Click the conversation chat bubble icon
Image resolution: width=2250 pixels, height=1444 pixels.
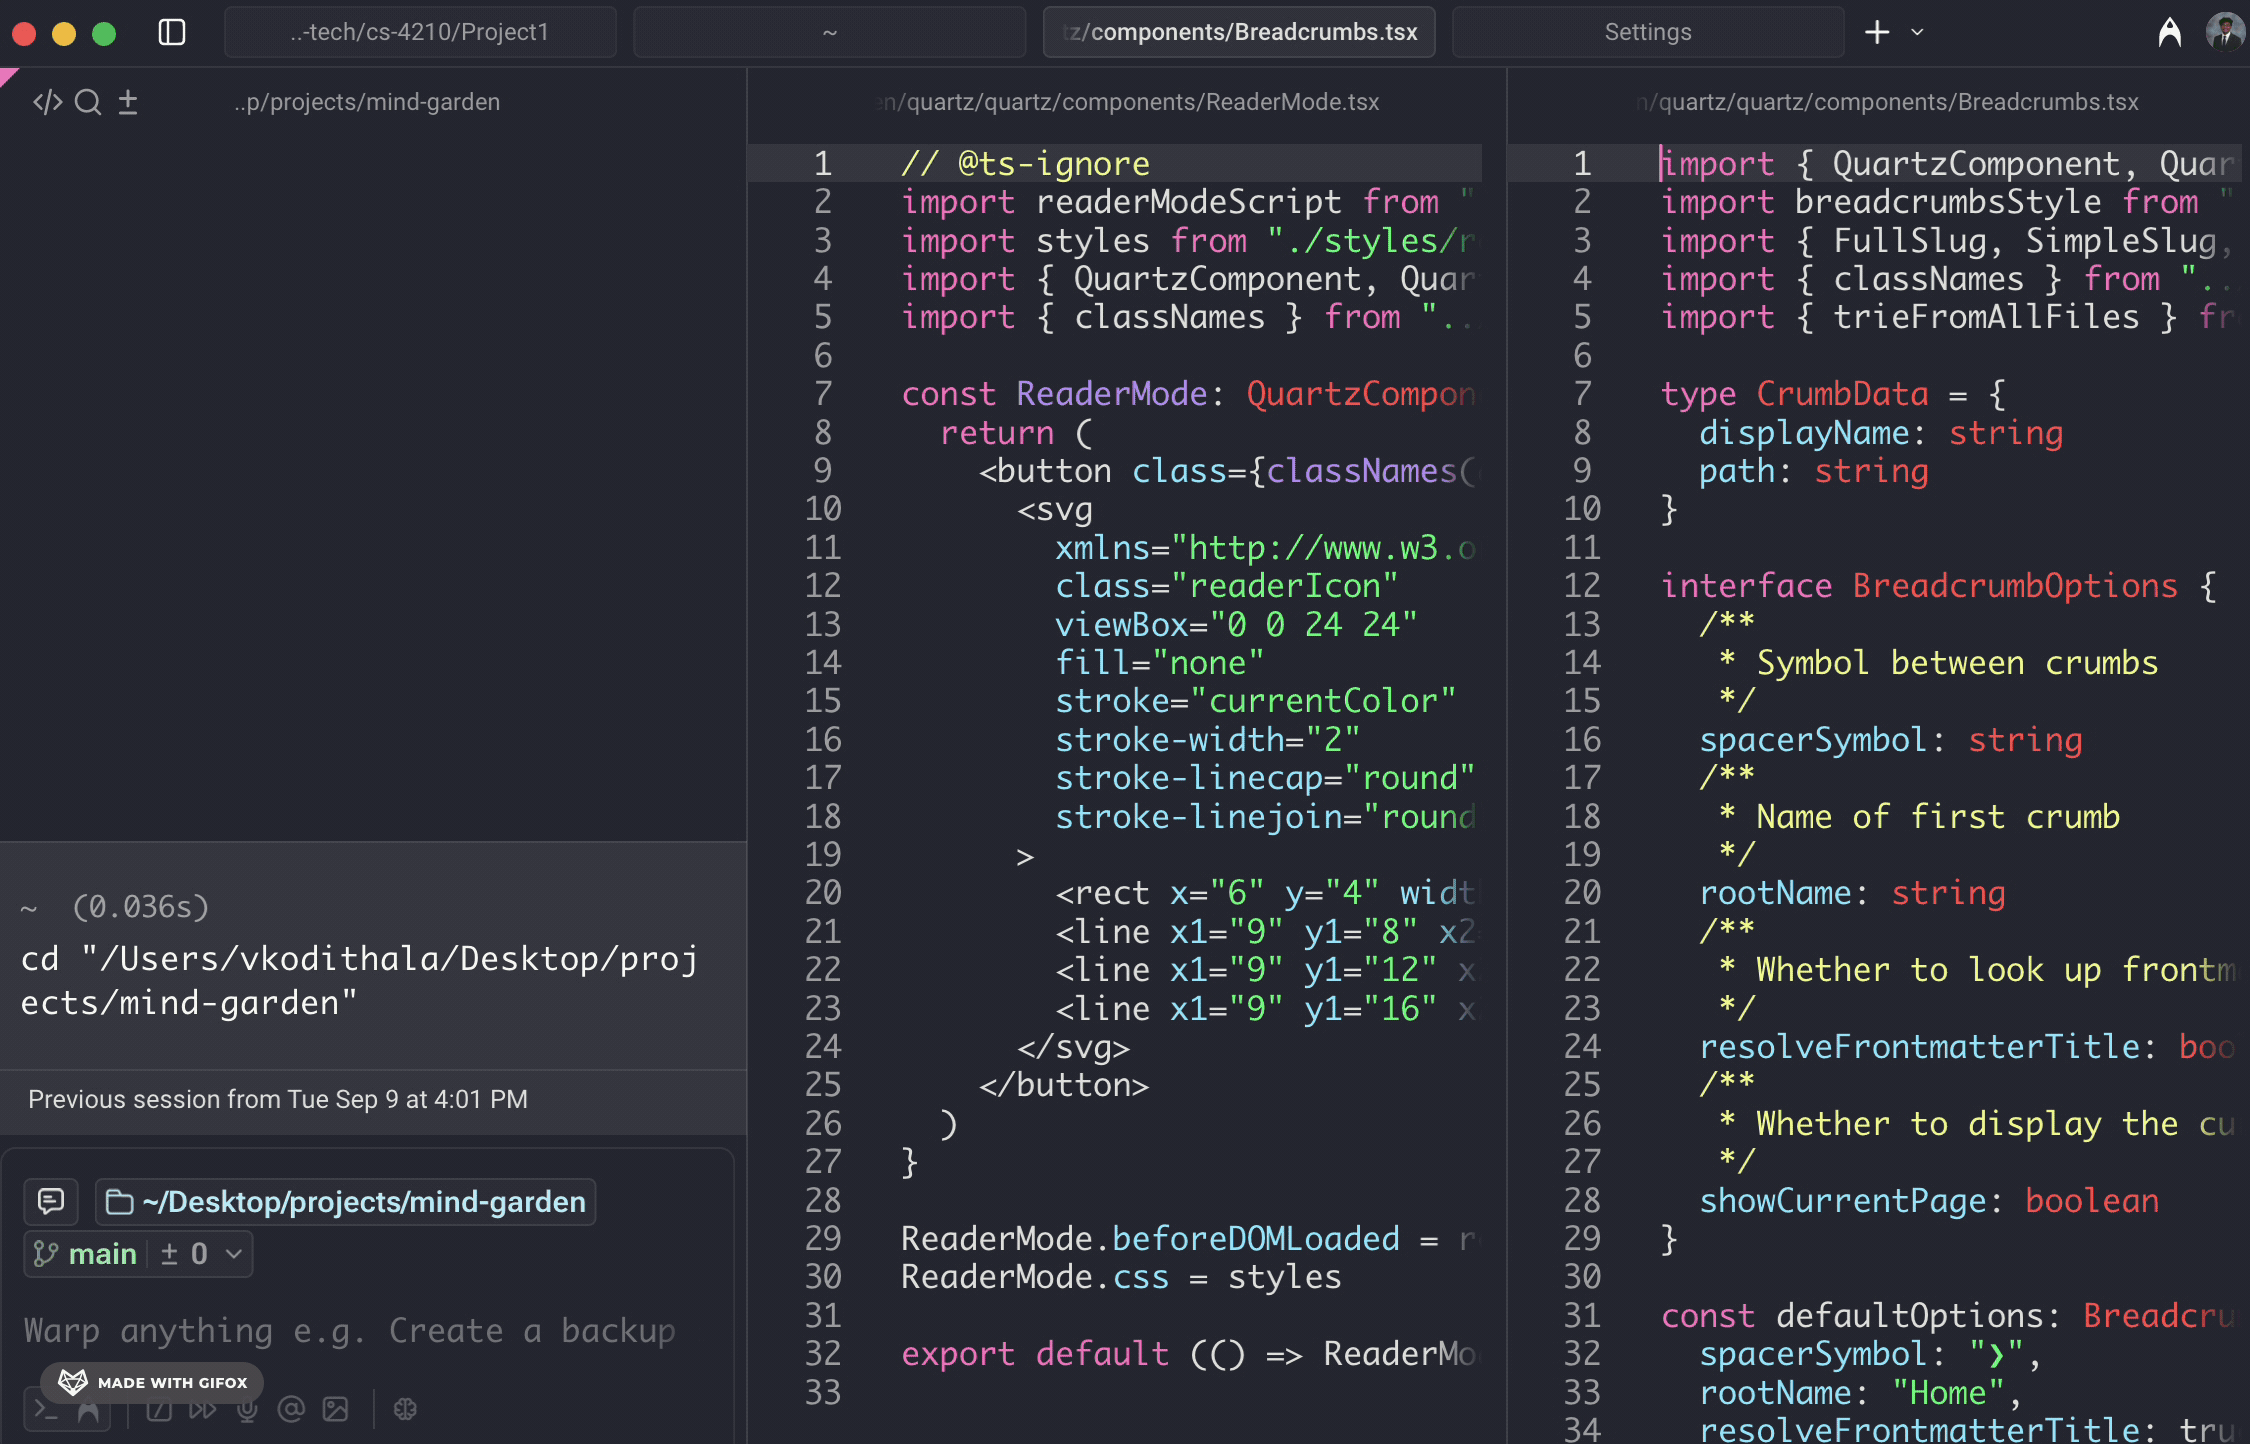[51, 1201]
